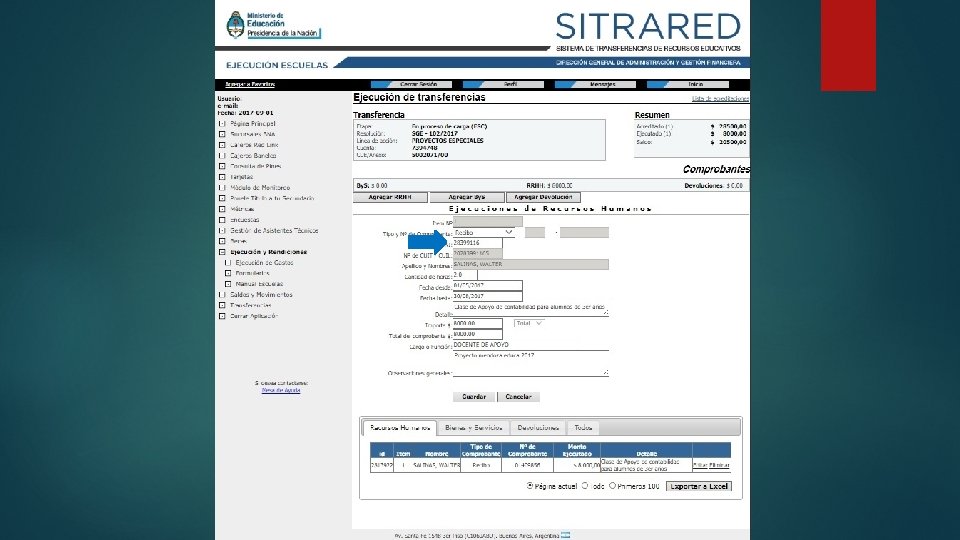Open Recibo comprobante type dropdown

[x=484, y=233]
